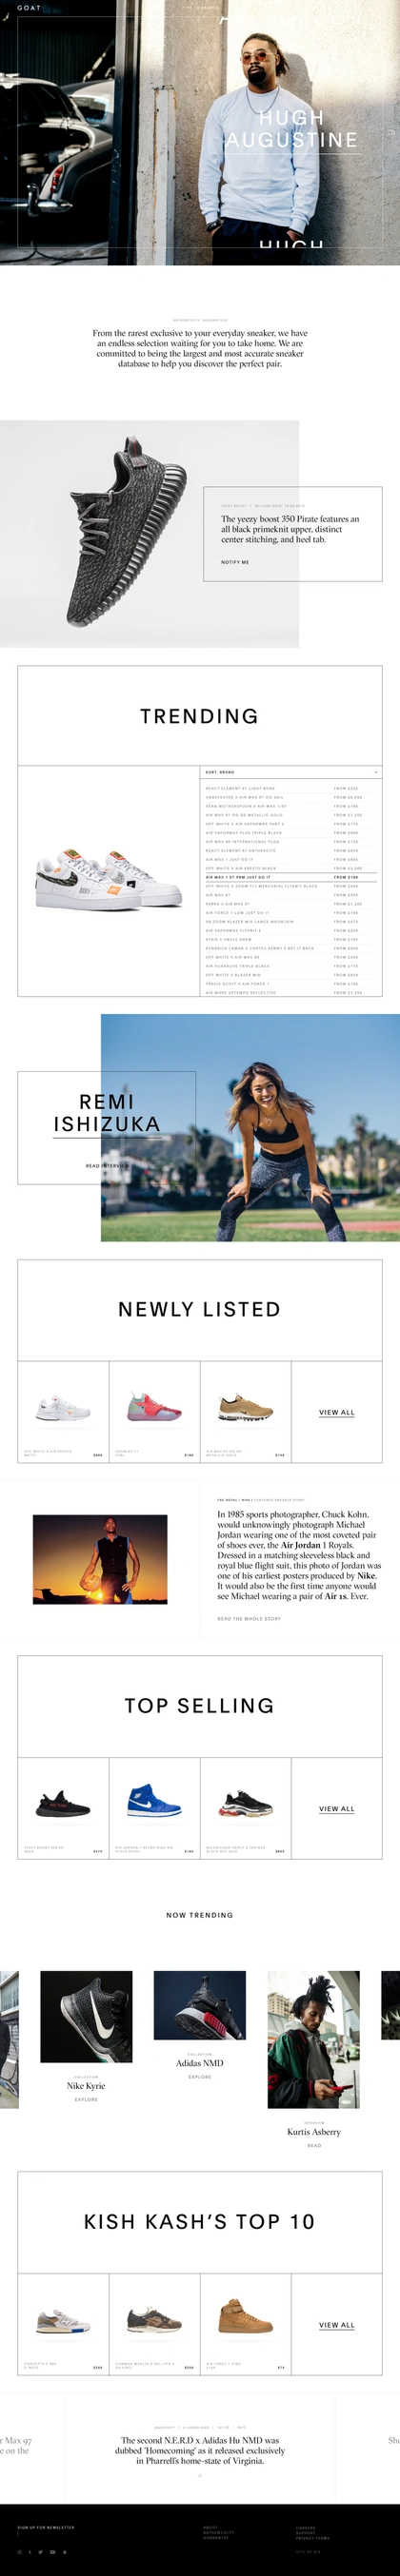Click View All under Newly Listed

pos(337,1412)
